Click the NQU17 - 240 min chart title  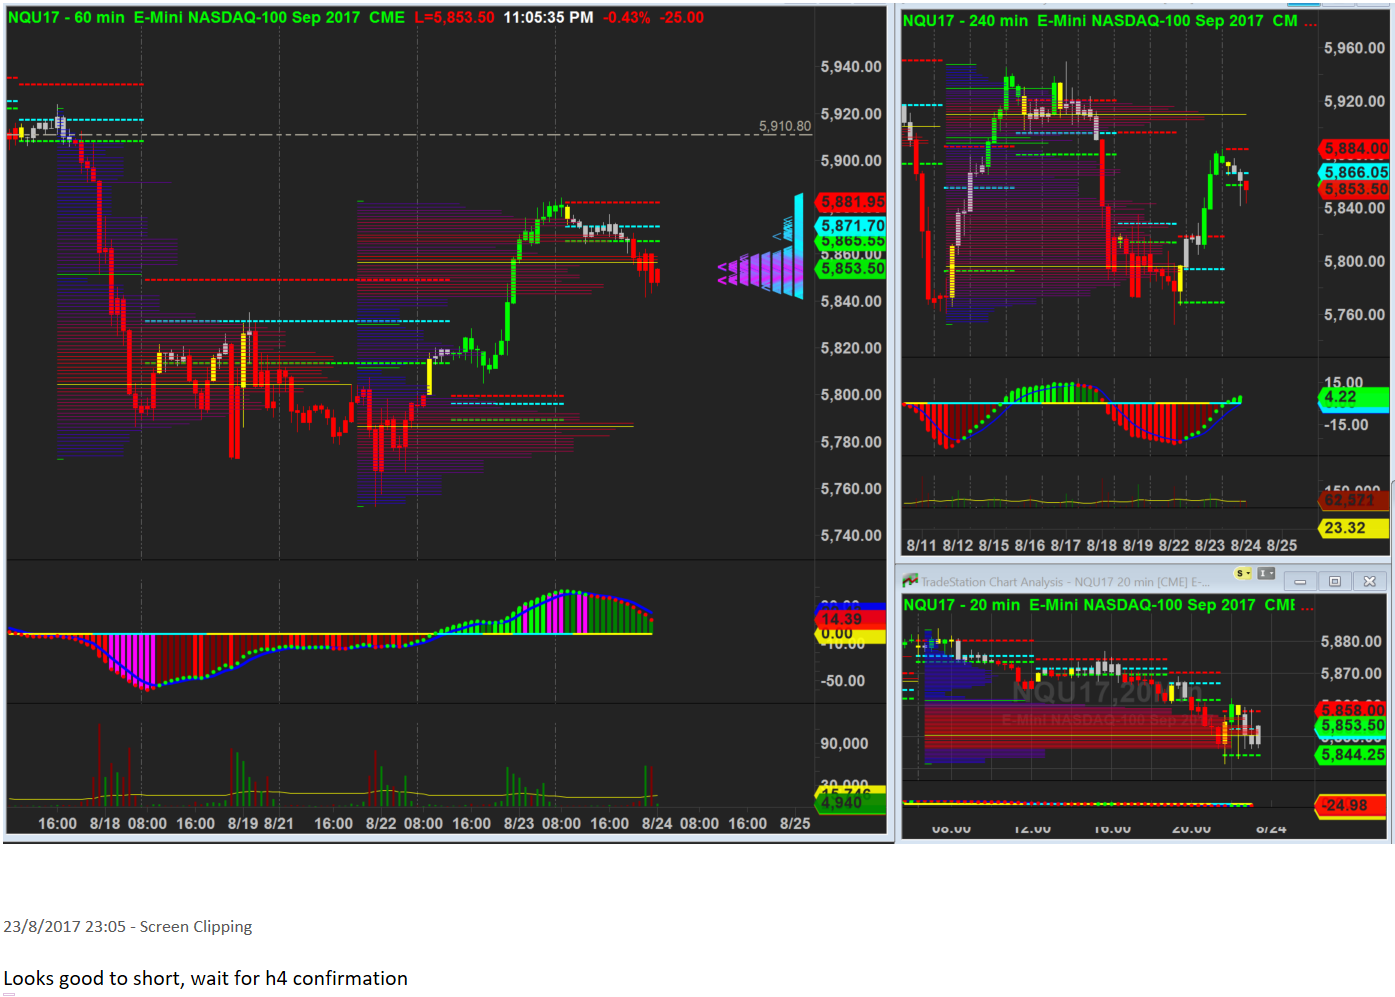click(1100, 20)
